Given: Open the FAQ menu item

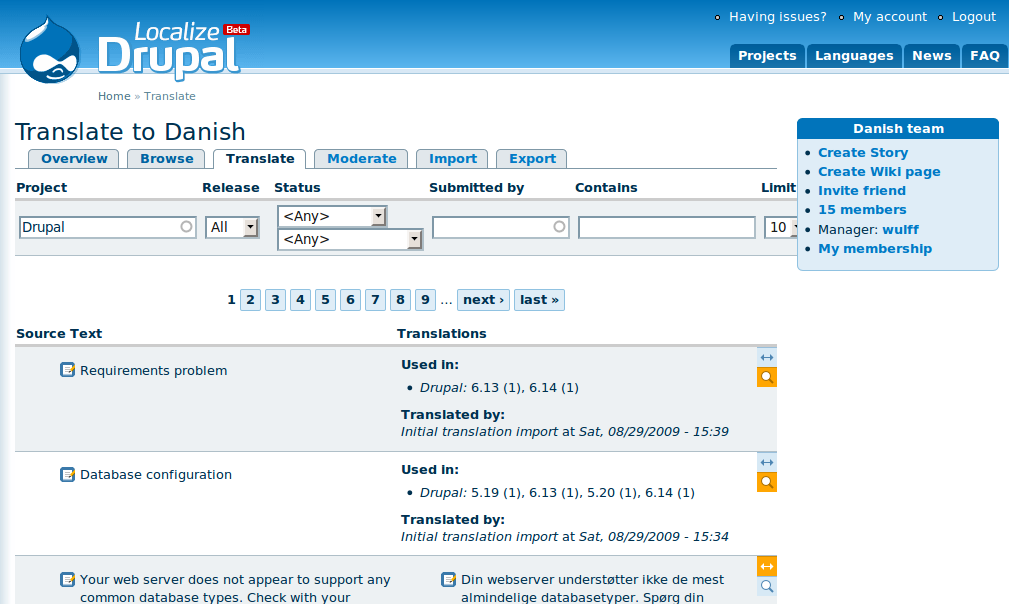Looking at the screenshot, I should [985, 56].
